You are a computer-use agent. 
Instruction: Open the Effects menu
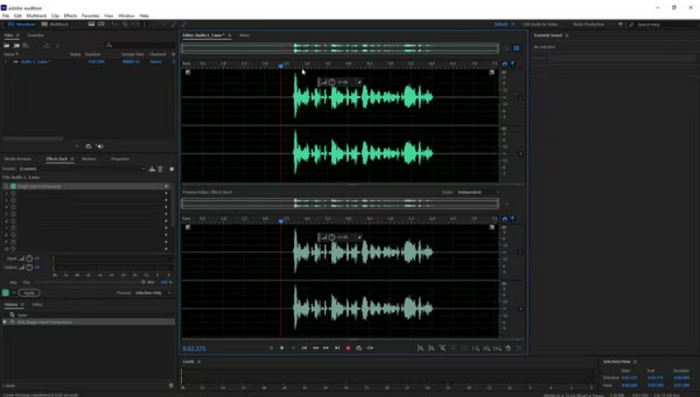coord(70,16)
